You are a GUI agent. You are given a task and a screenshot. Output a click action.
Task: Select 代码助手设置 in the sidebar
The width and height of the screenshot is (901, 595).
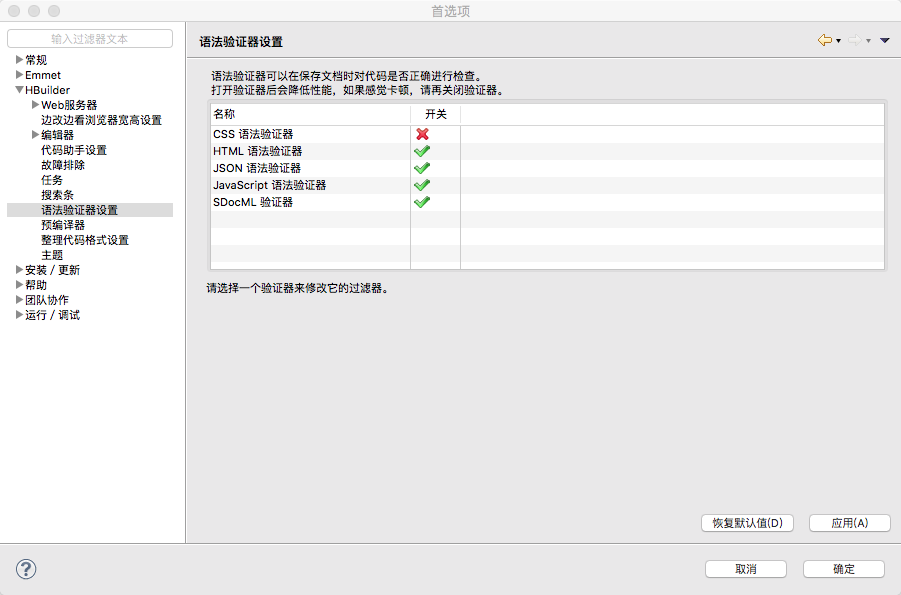coord(73,150)
